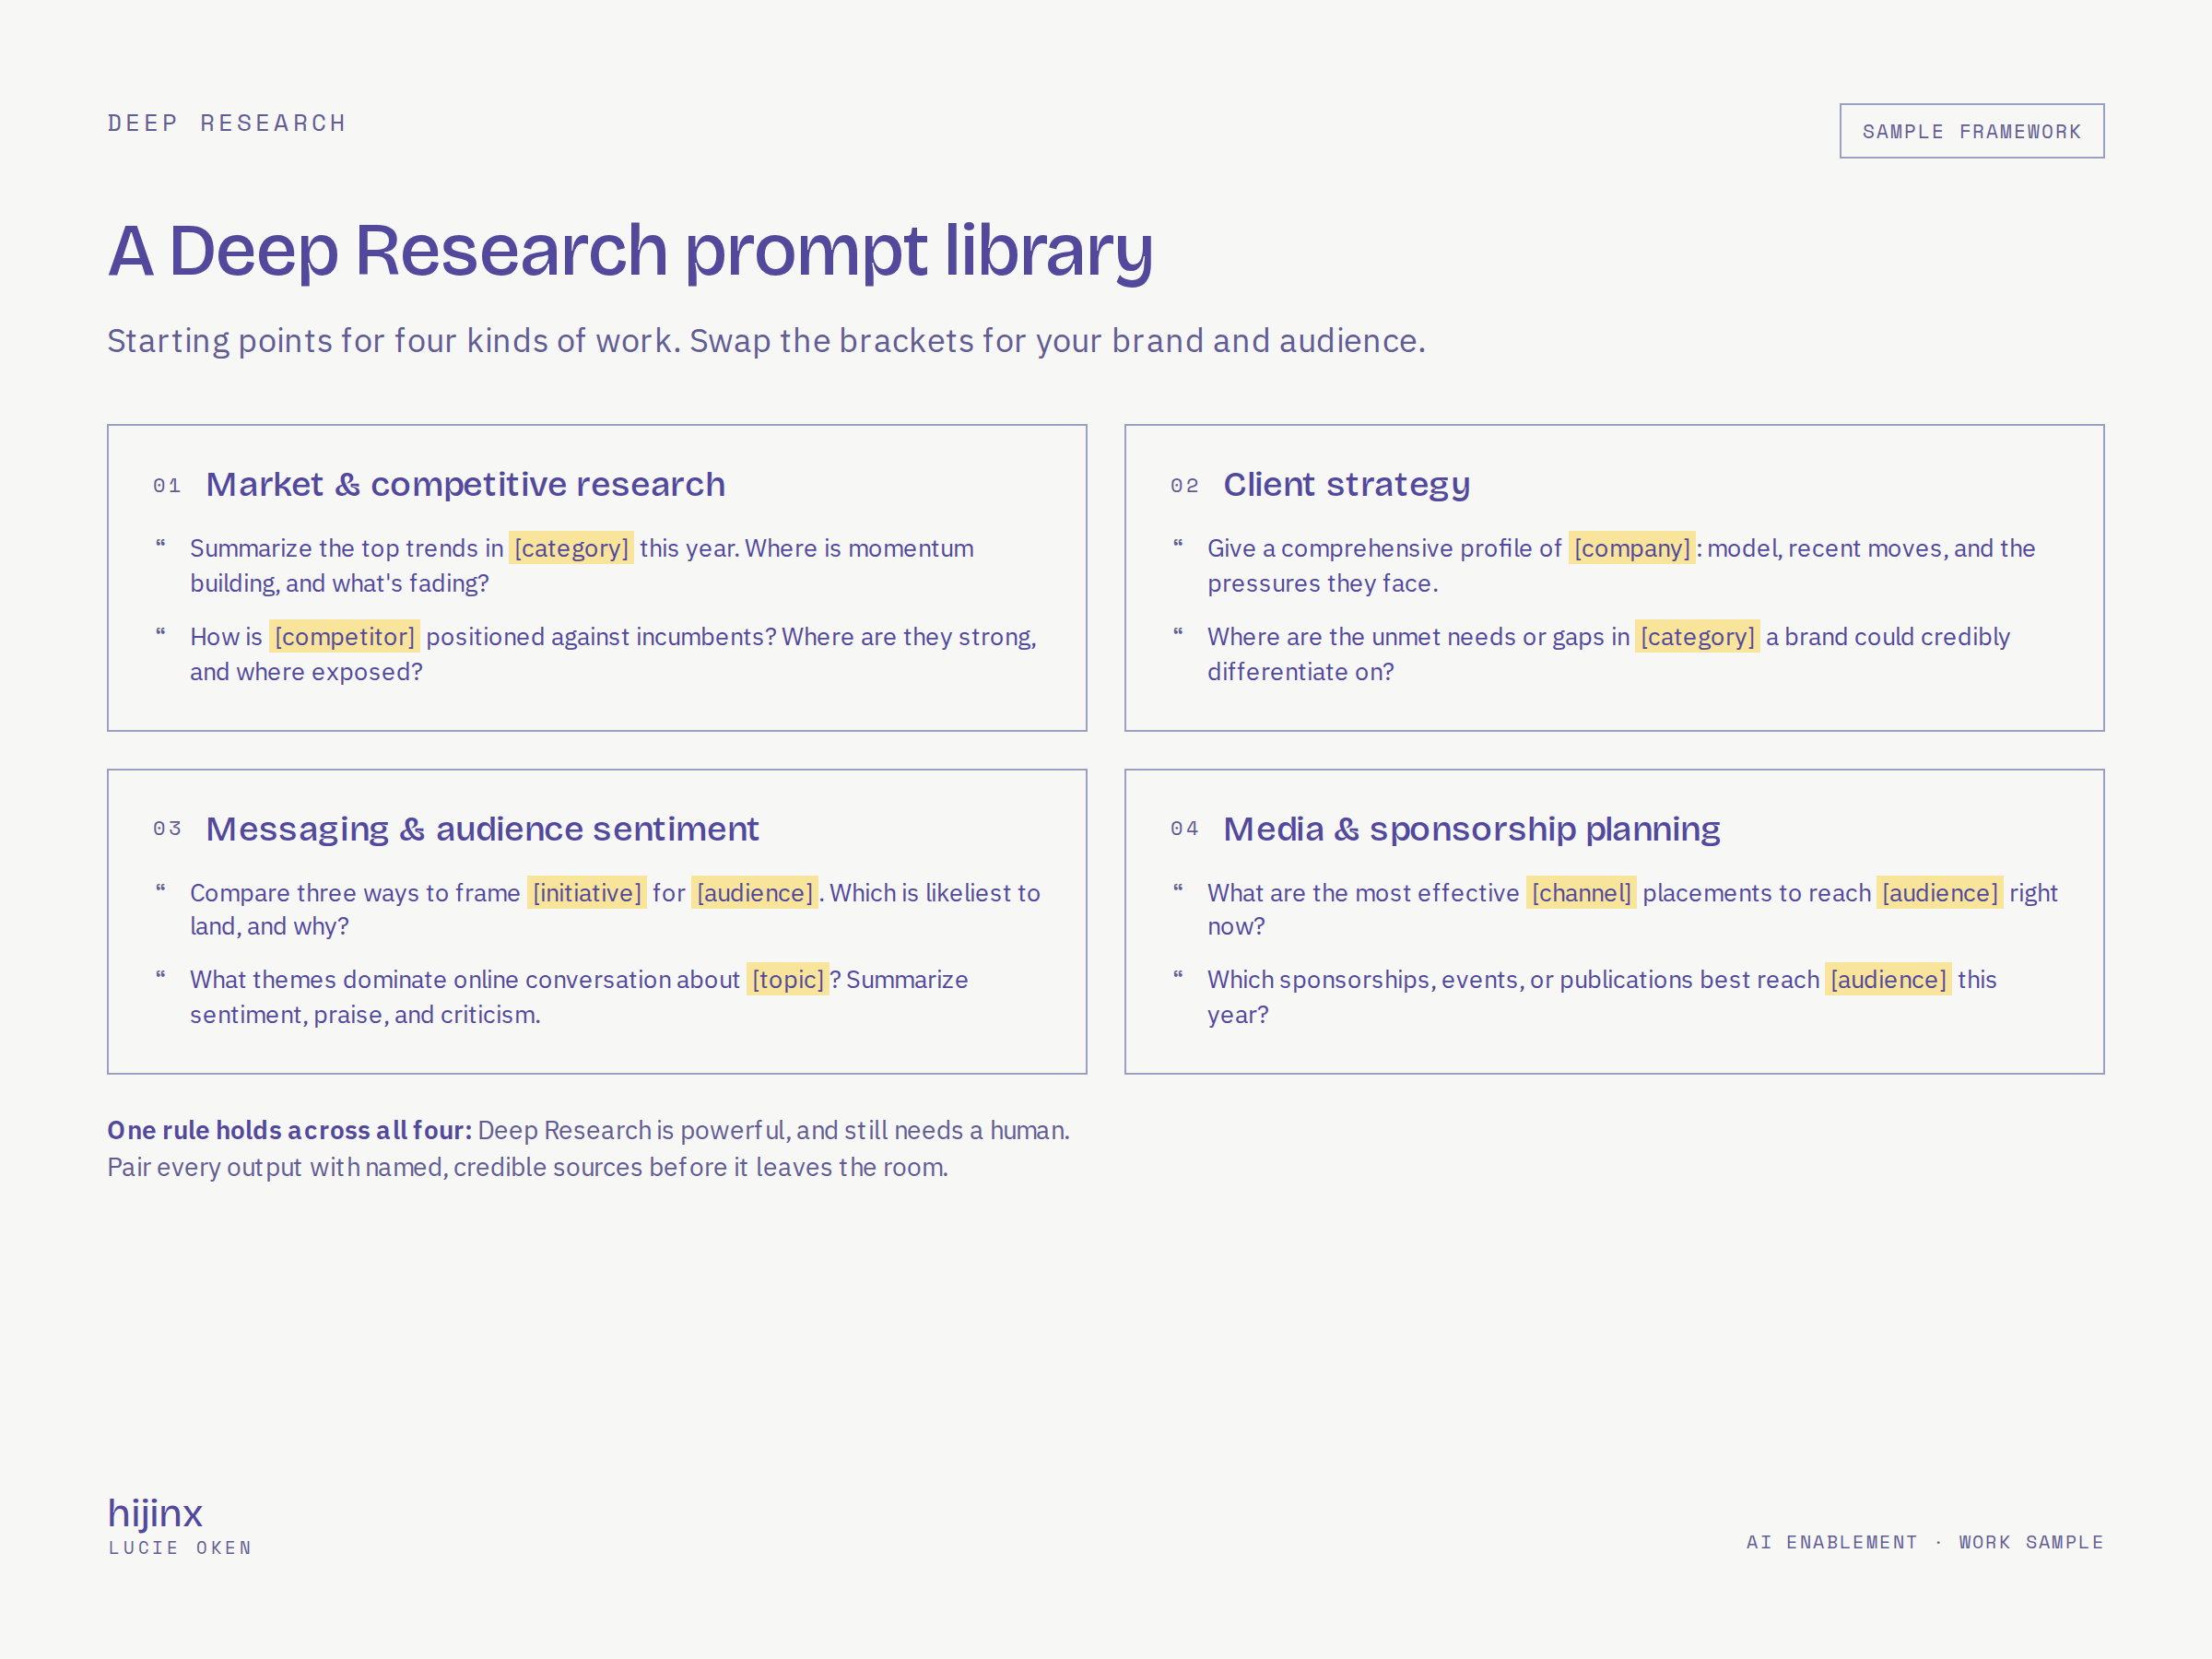Click the highlighted [channel] placeholder
The width and height of the screenshot is (2212, 1659).
pos(1581,893)
